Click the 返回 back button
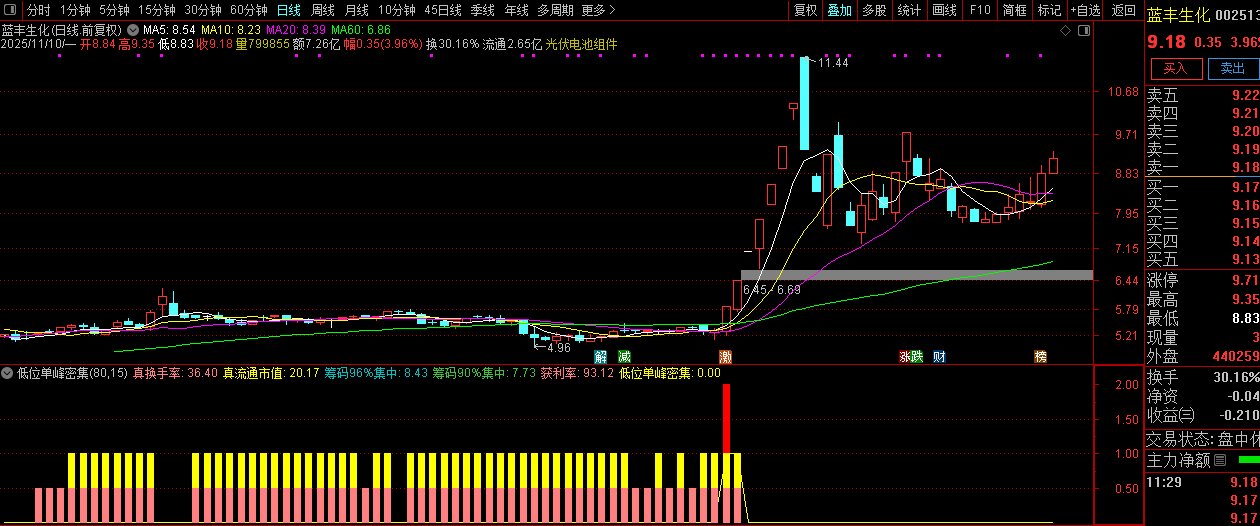 coord(1124,10)
